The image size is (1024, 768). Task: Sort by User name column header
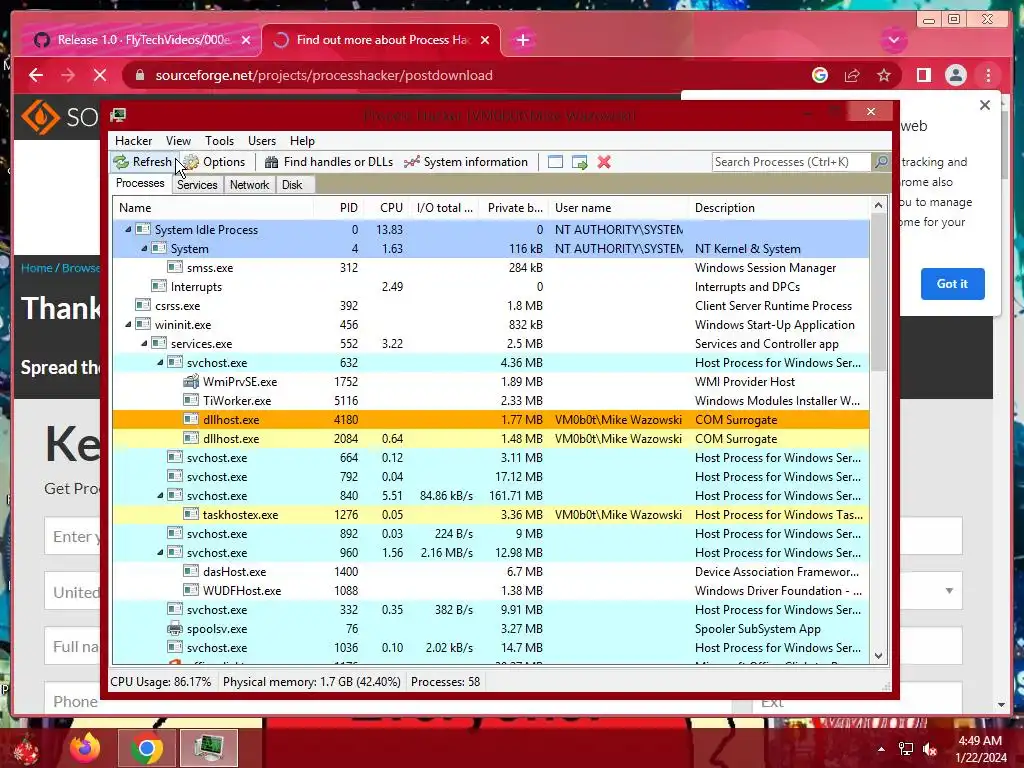click(x=618, y=208)
